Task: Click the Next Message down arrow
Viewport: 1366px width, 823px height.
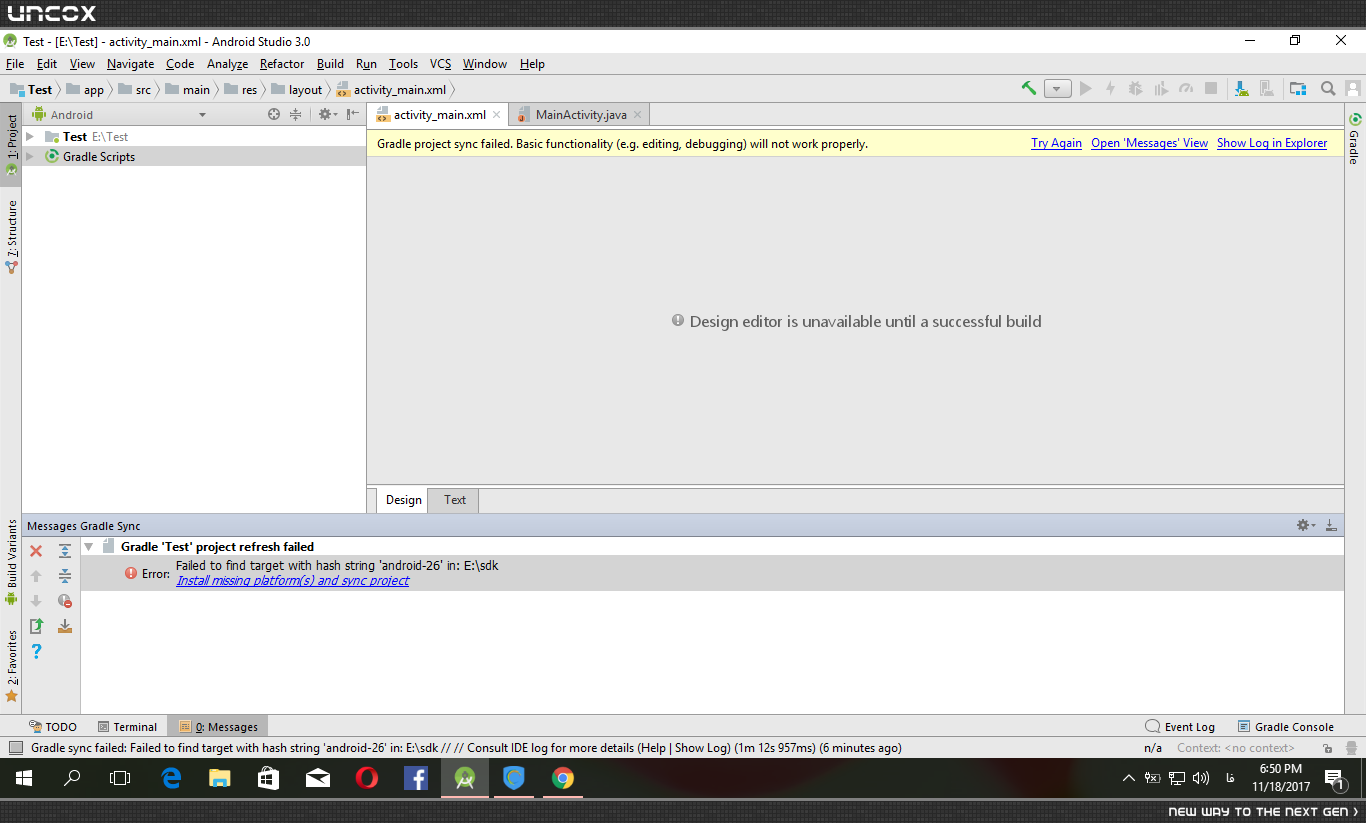Action: click(36, 601)
